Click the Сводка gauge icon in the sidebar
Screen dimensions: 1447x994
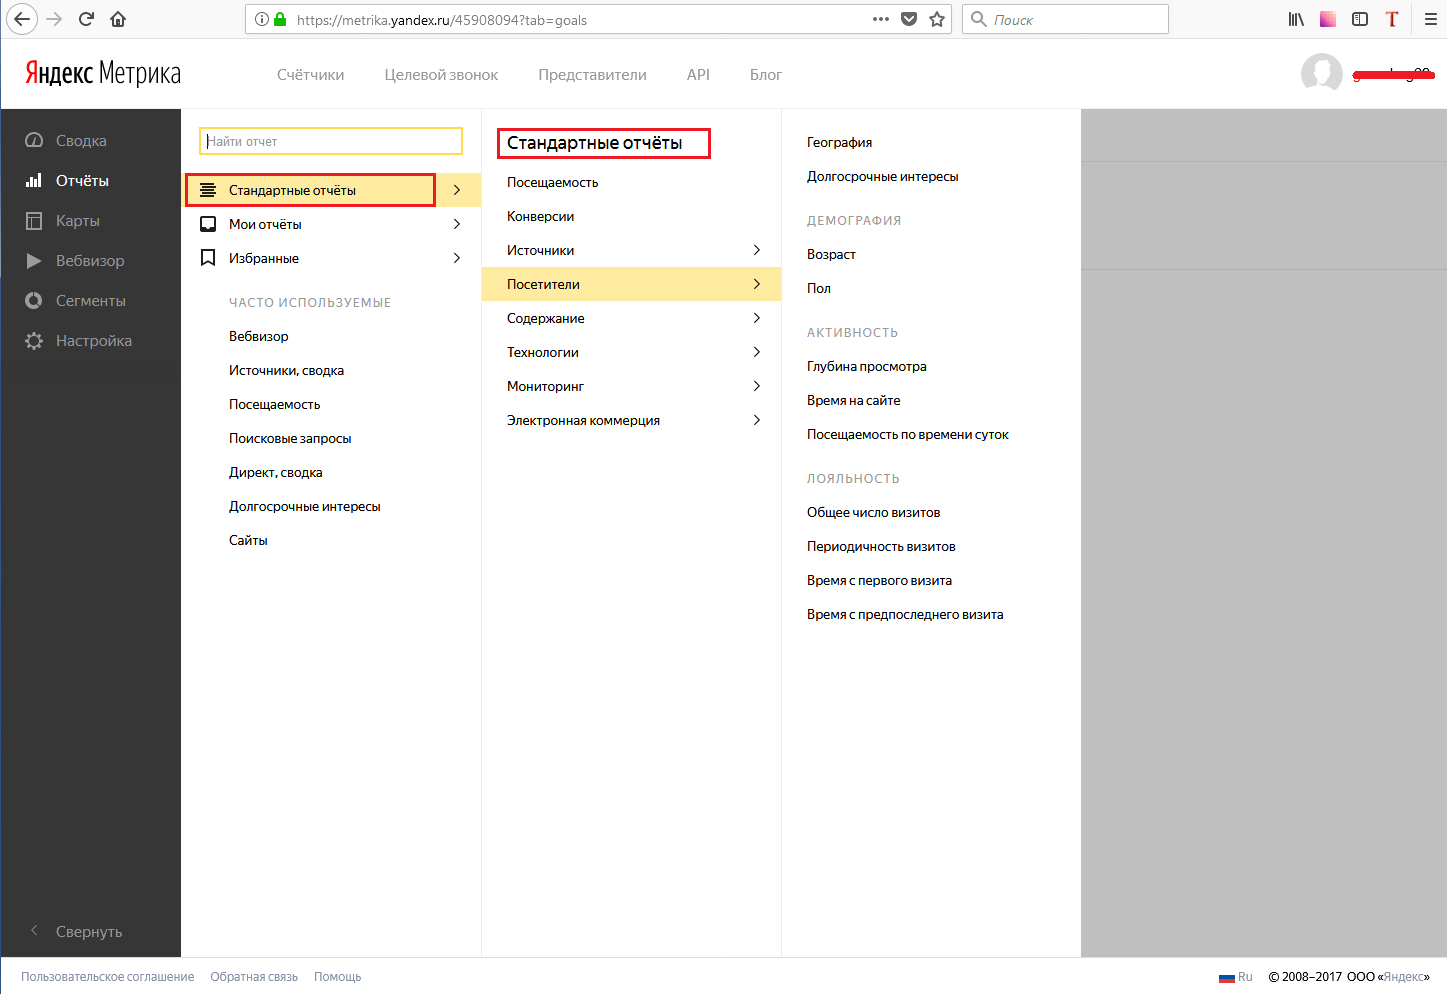click(34, 140)
